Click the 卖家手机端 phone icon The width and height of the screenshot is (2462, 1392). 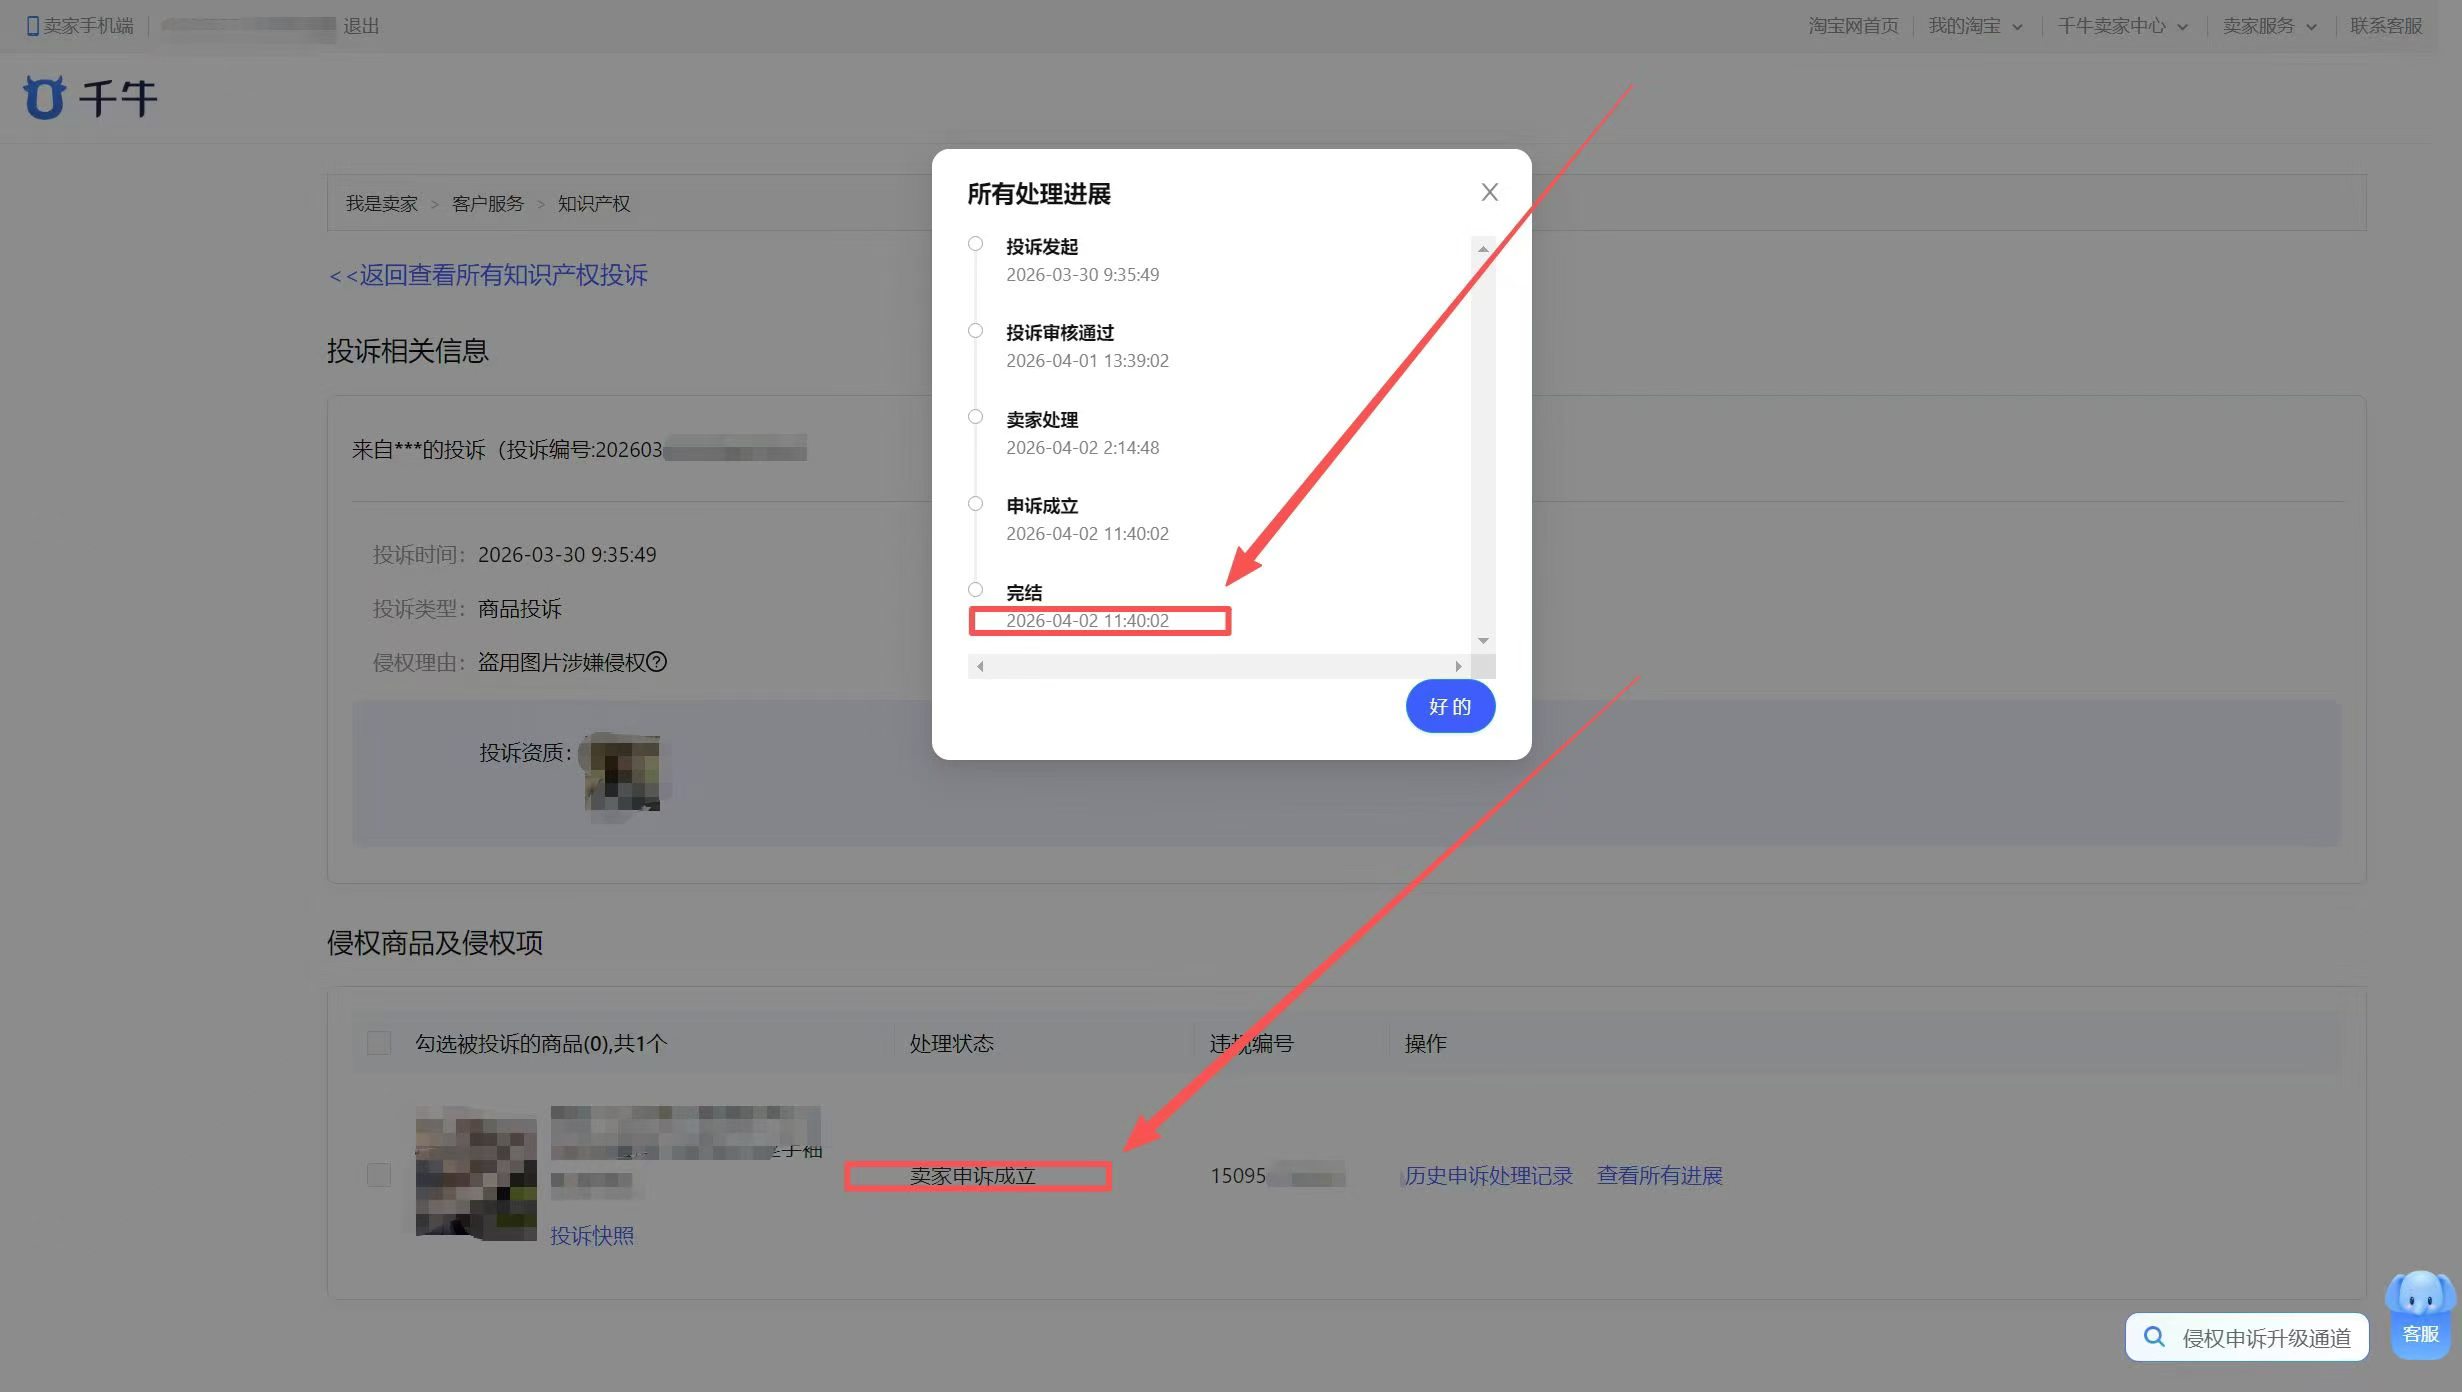32,26
